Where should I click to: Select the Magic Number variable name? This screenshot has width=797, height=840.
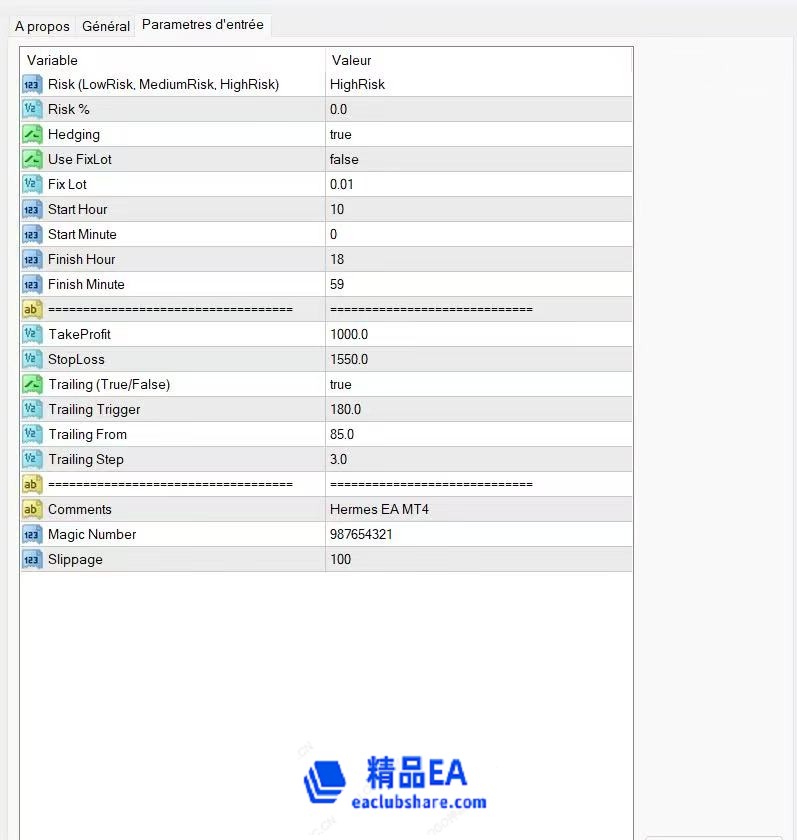click(x=92, y=535)
